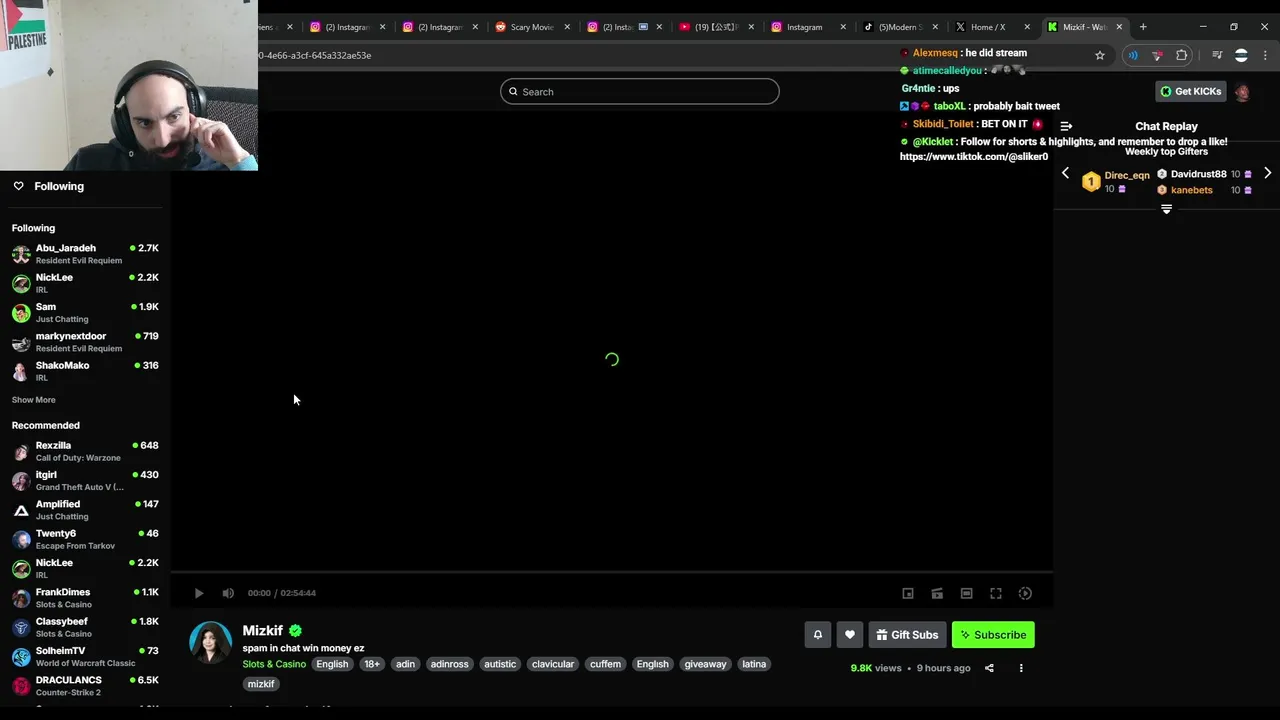
Task: Open kanebets gifter entry
Action: coord(1204,190)
